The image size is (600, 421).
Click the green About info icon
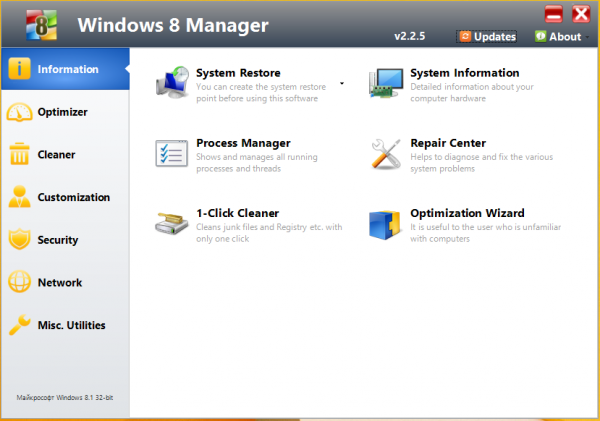540,36
